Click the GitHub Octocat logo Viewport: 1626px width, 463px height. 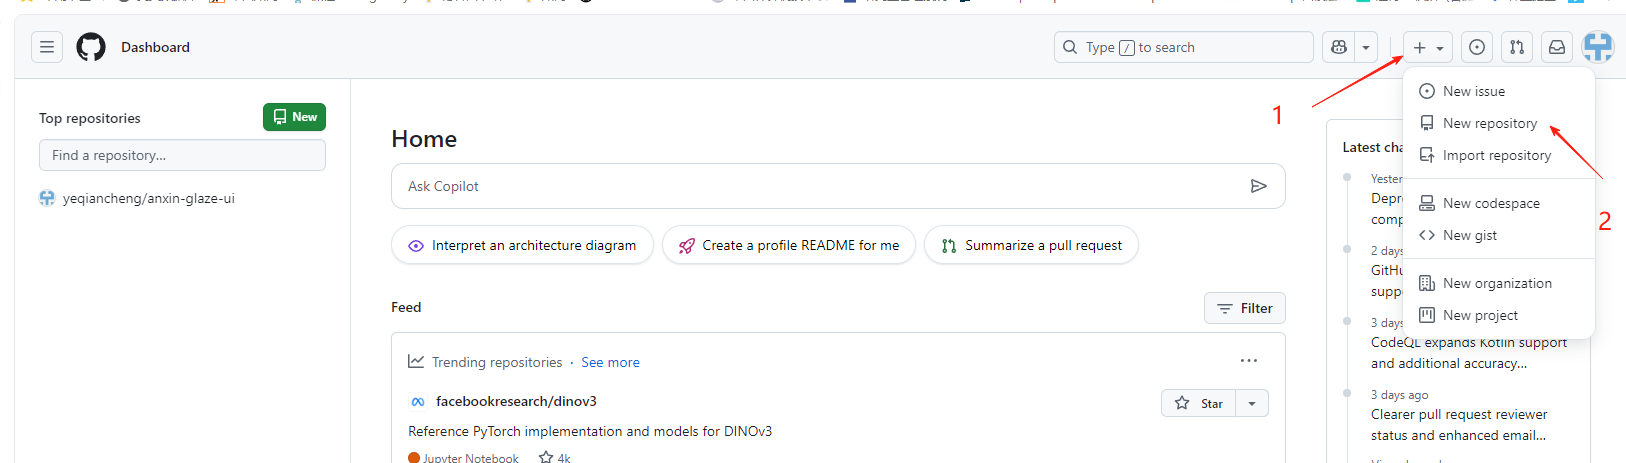pos(91,47)
